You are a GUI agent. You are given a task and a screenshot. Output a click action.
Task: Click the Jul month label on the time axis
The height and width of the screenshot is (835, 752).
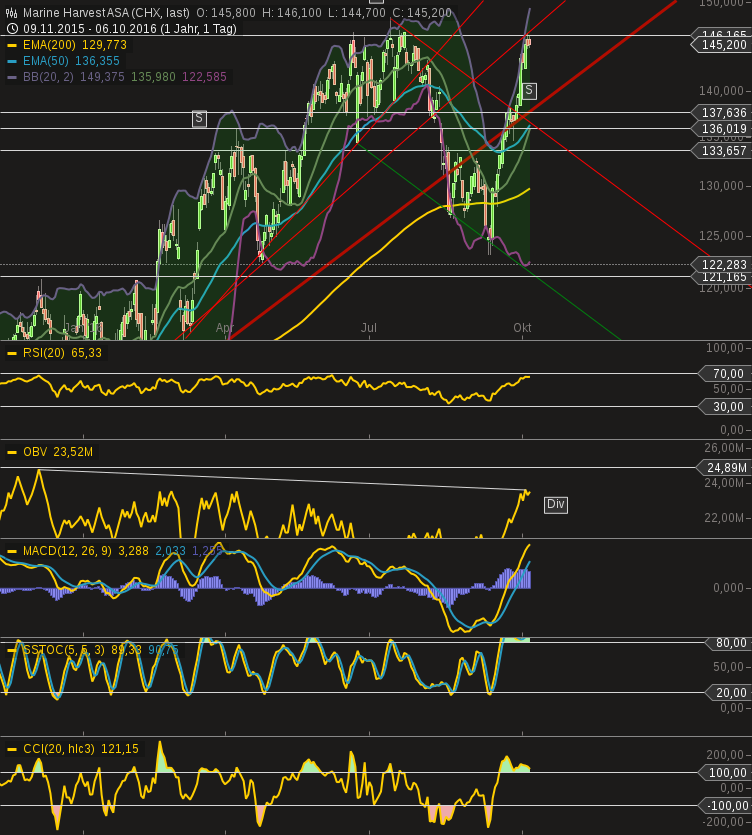pos(369,328)
